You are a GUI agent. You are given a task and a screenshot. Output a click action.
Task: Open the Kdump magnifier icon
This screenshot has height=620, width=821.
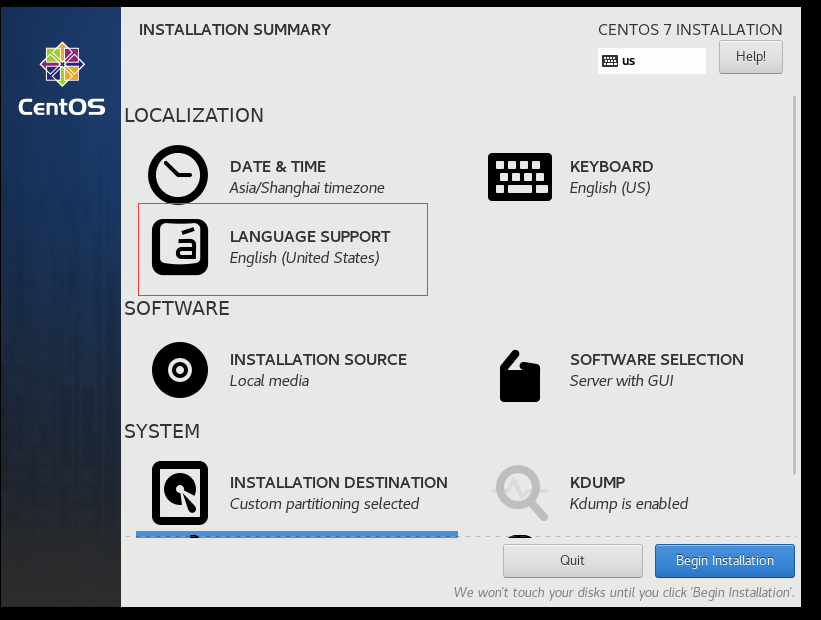coord(520,493)
